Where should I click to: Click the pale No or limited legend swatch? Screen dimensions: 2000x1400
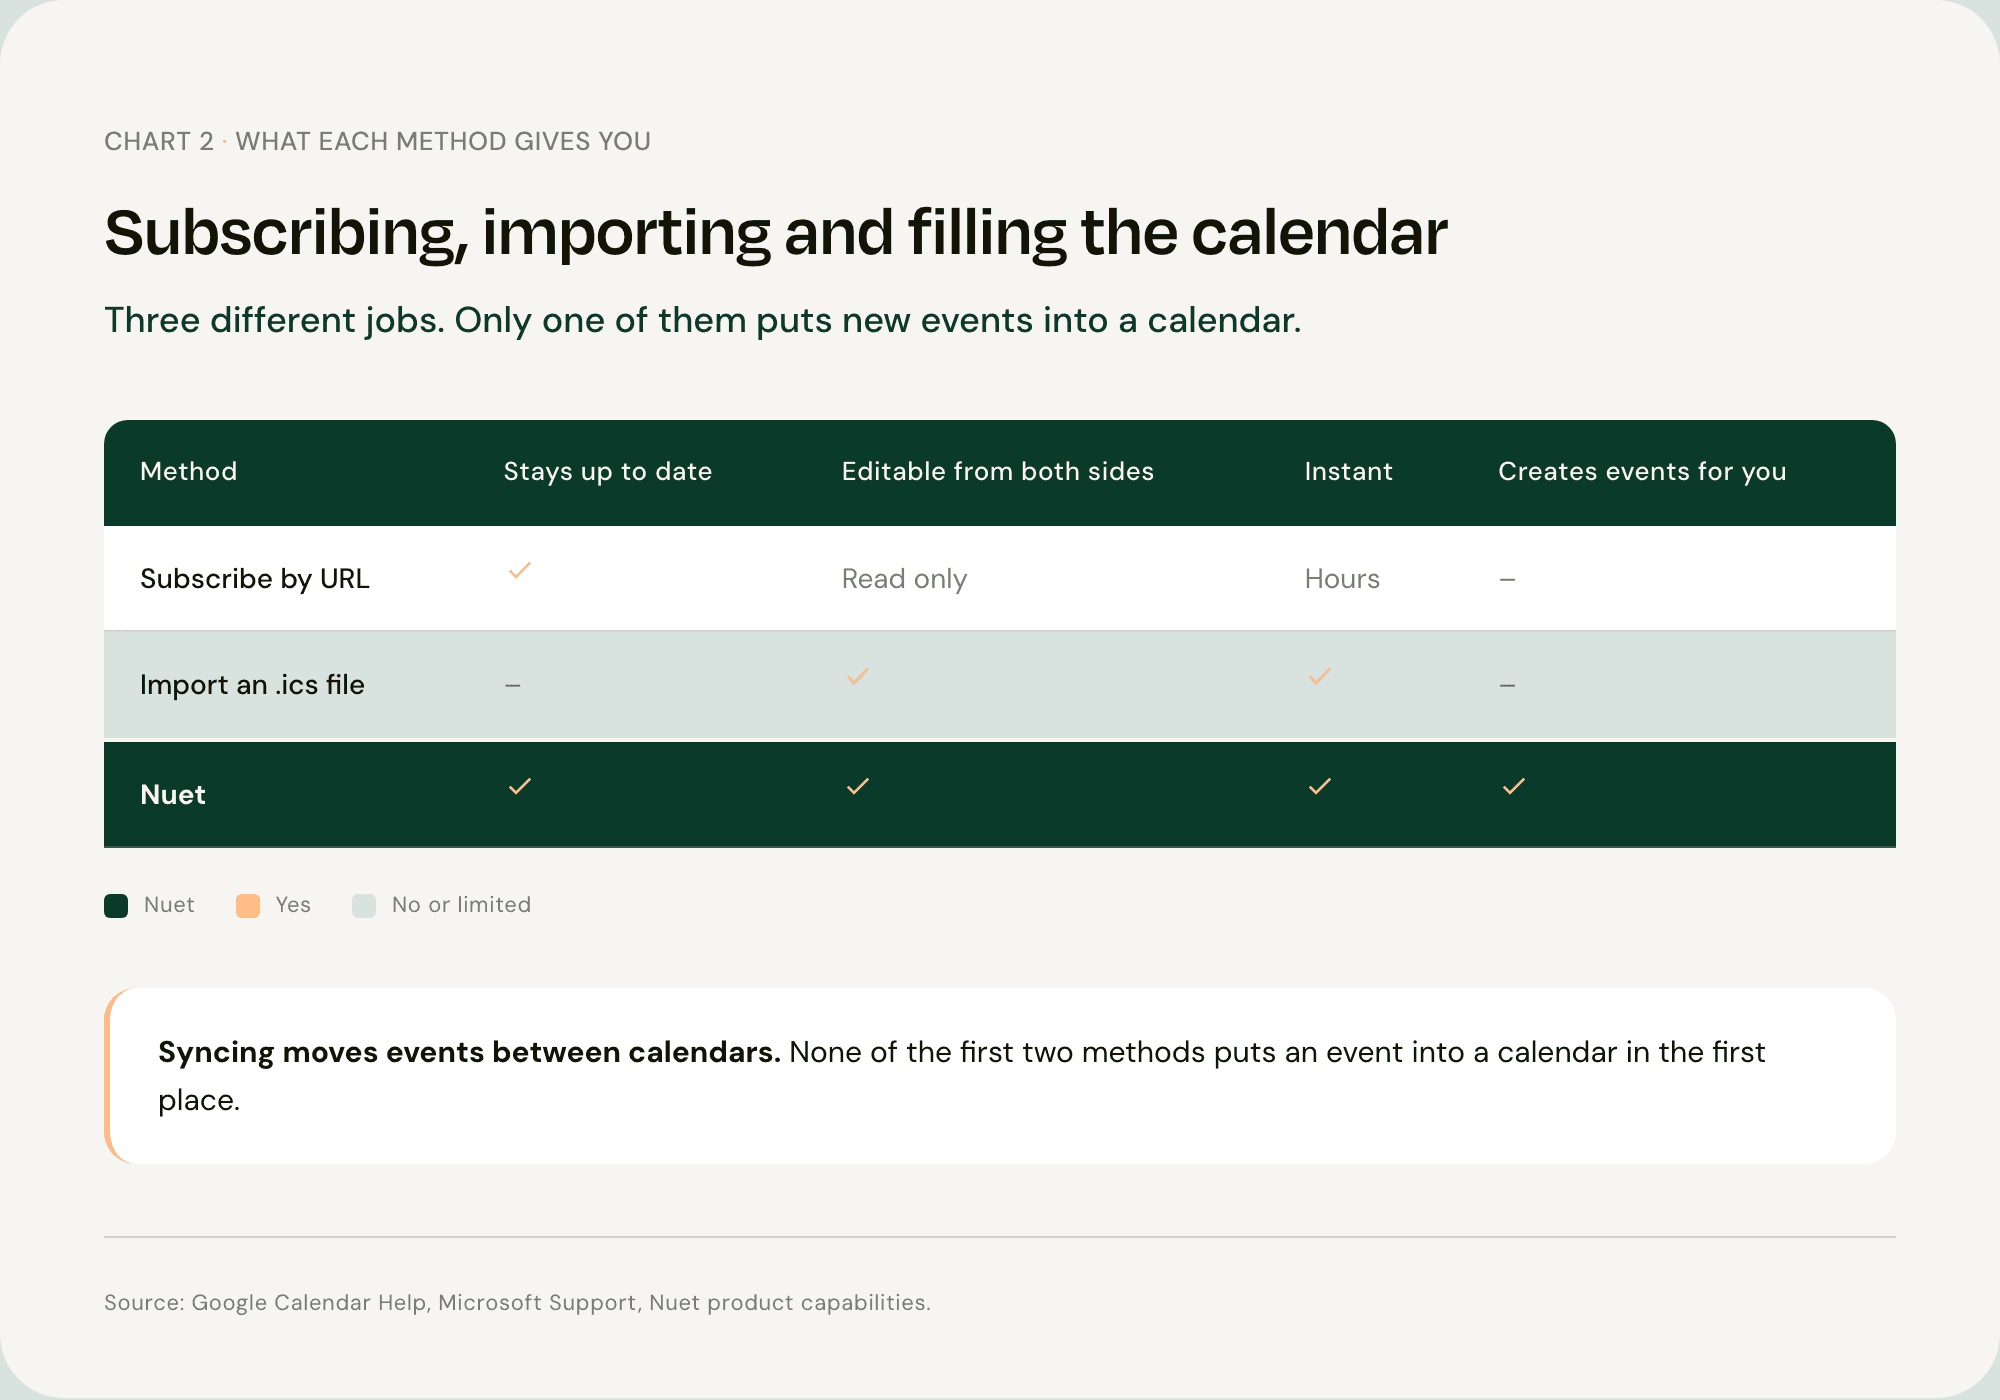click(364, 906)
